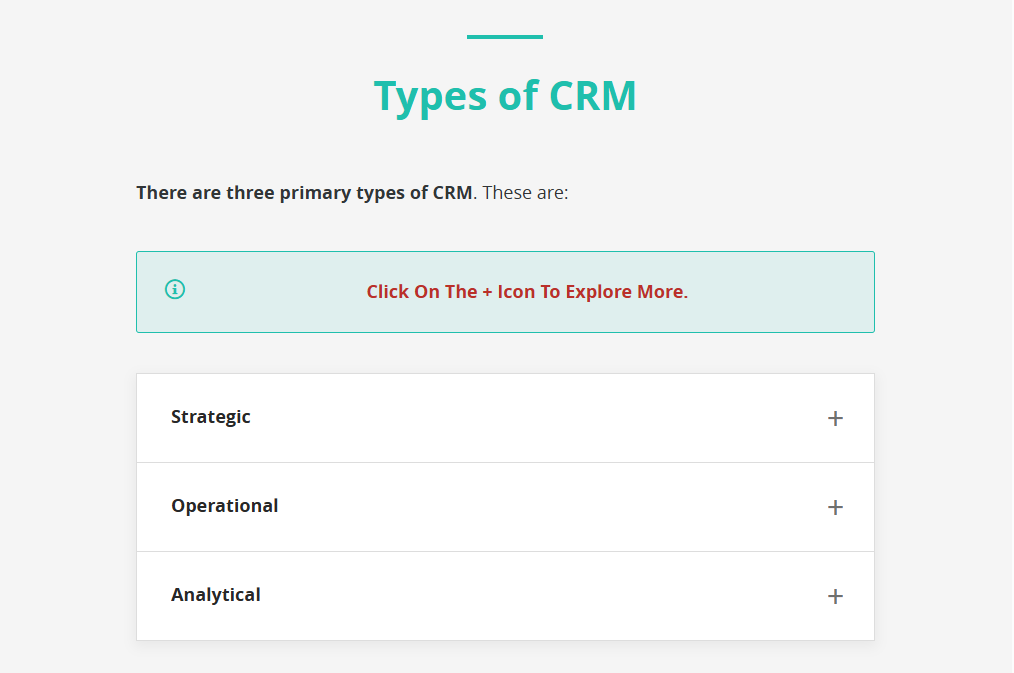This screenshot has height=673, width=1014.
Task: Click the word 'CRM' in the intro sentence
Action: pyautogui.click(x=452, y=192)
